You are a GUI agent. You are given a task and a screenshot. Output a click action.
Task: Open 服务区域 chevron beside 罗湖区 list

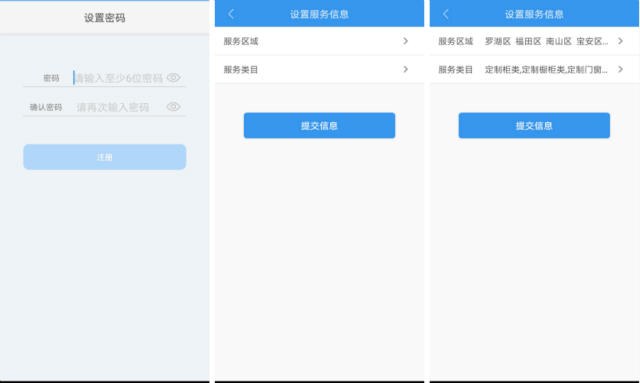pyautogui.click(x=620, y=41)
